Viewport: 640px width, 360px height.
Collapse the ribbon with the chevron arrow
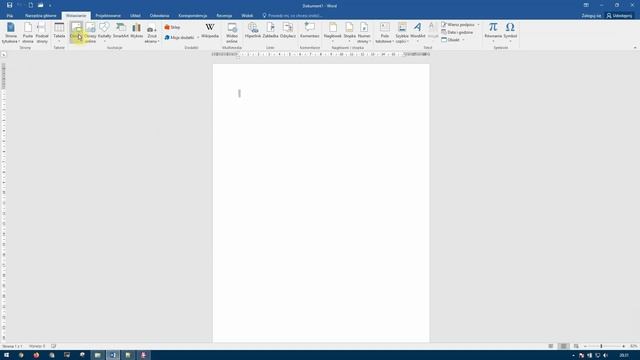pos(635,47)
